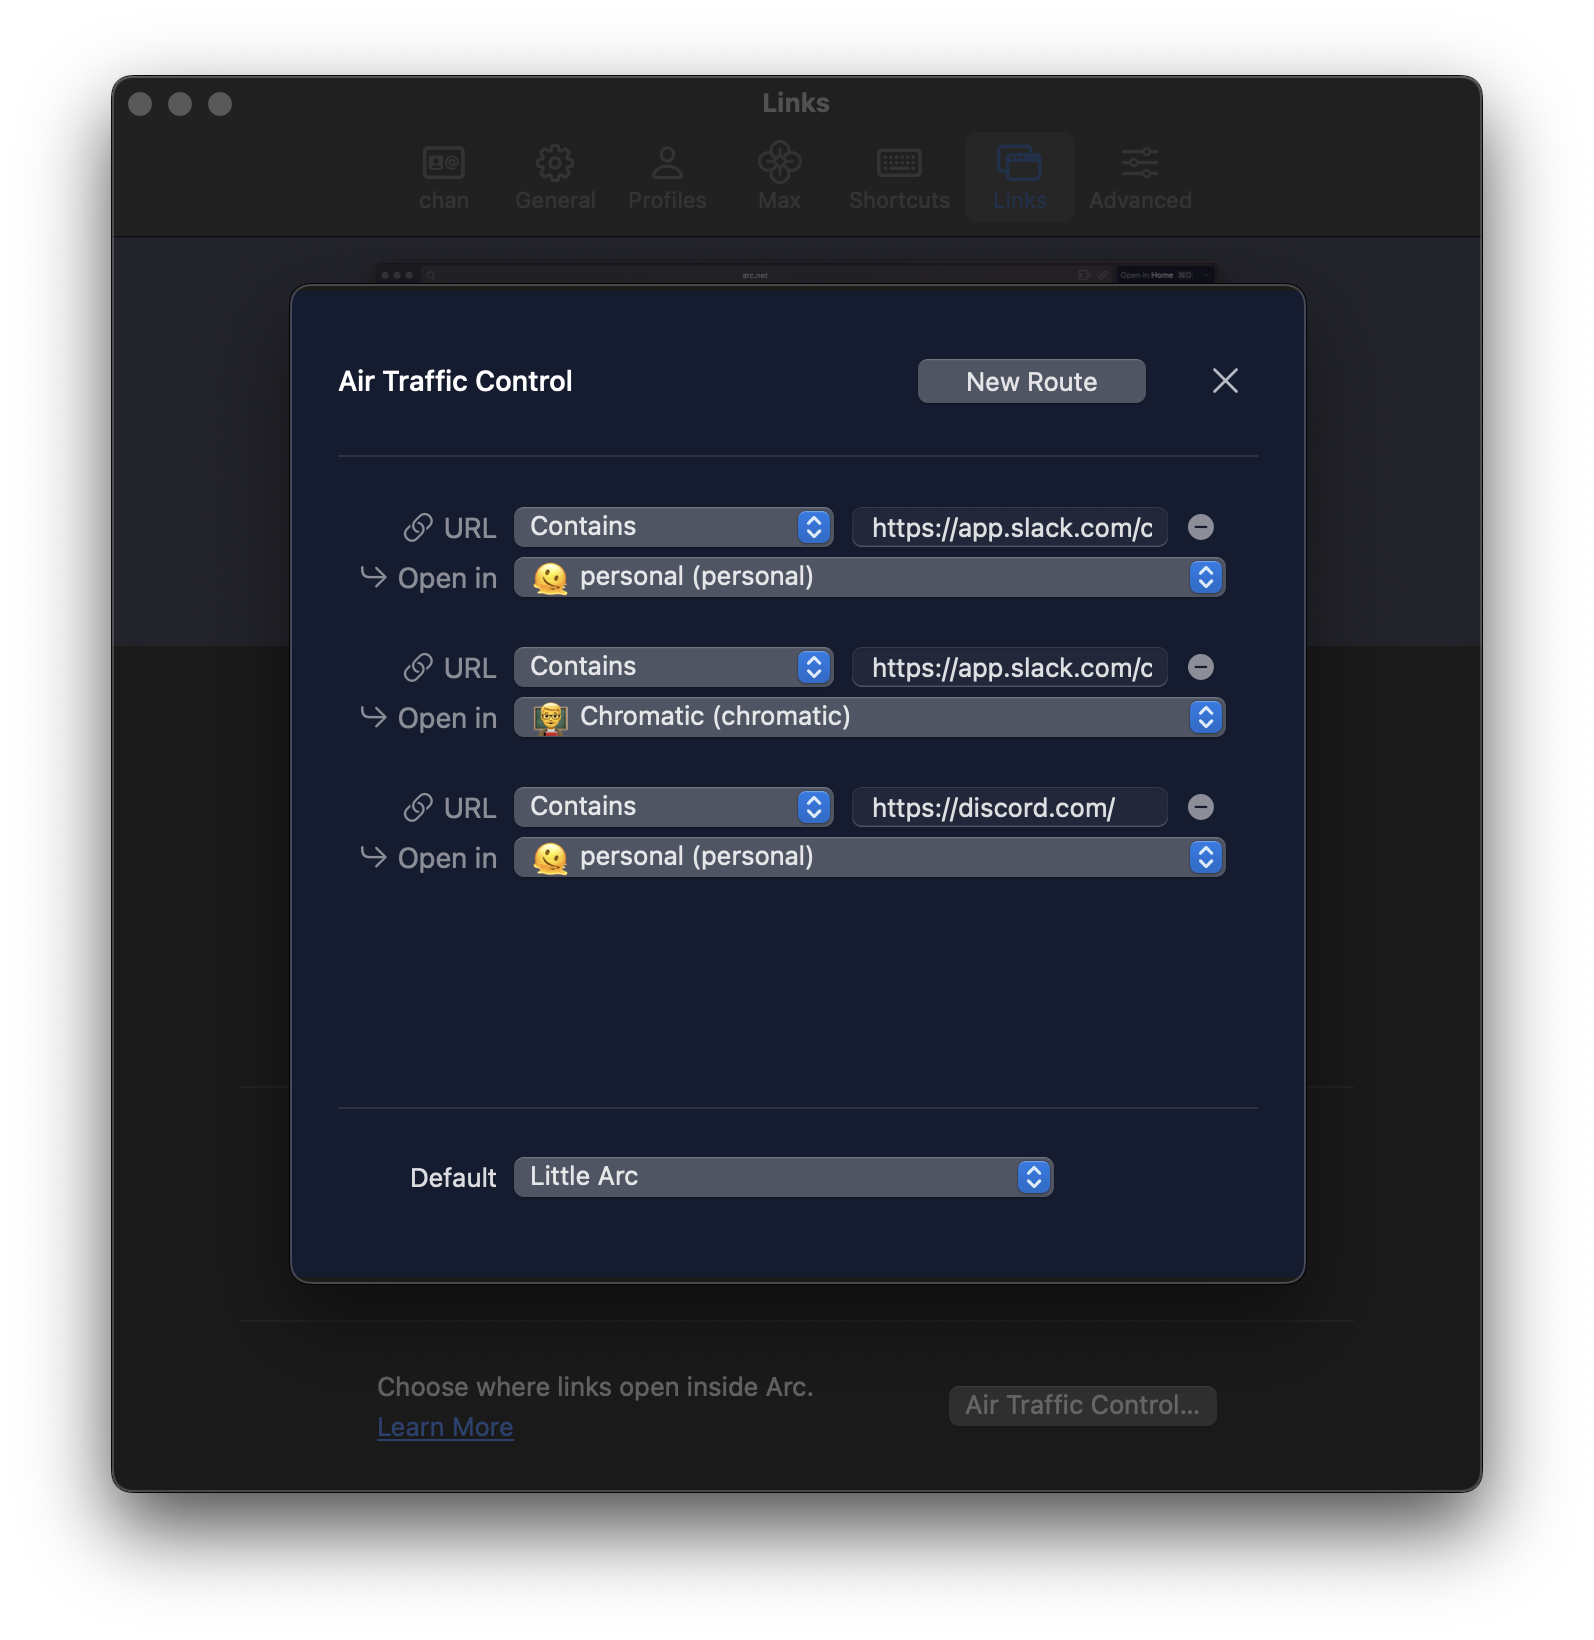Open the first Slack route's personal profile dropdown
Screen dimensions: 1594x1640
[869, 577]
